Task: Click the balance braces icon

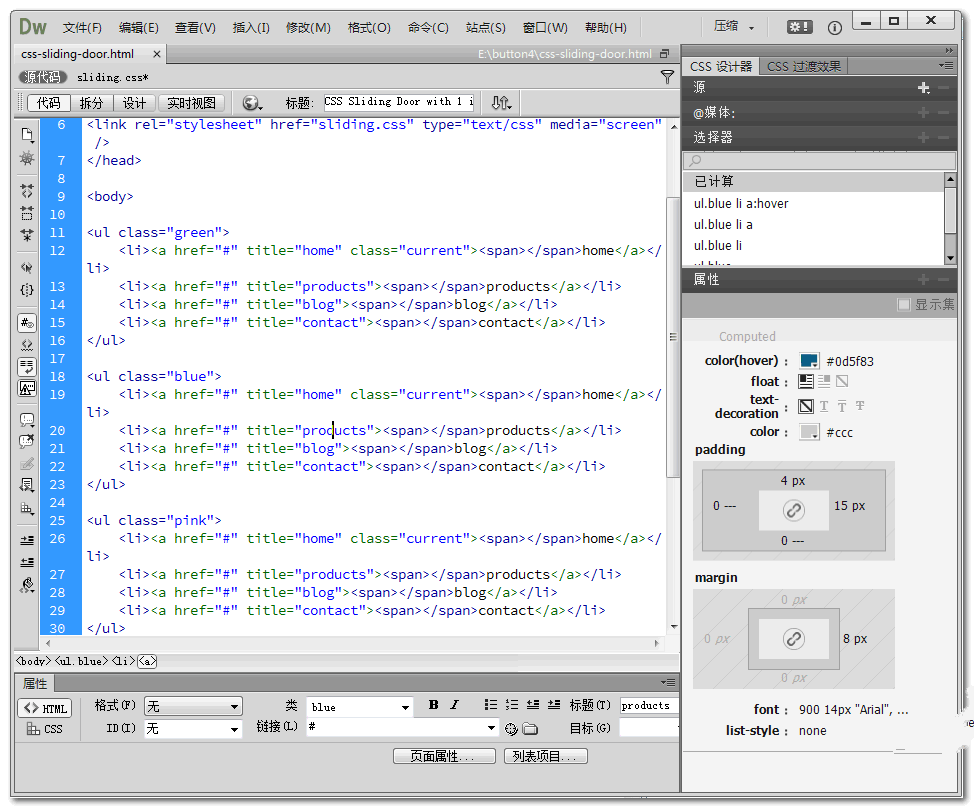Action: pos(27,290)
